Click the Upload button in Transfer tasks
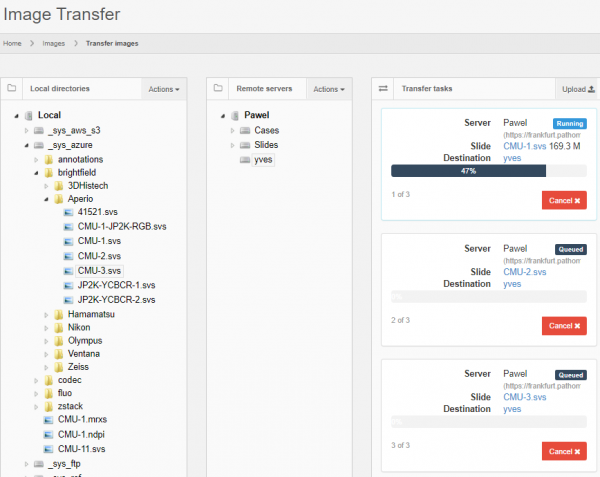 (577, 89)
